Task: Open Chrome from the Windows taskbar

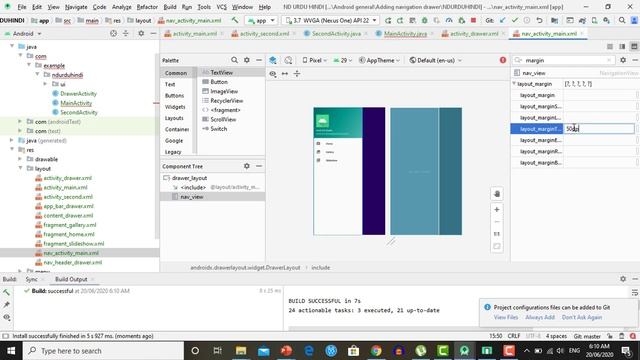Action: pos(376,351)
